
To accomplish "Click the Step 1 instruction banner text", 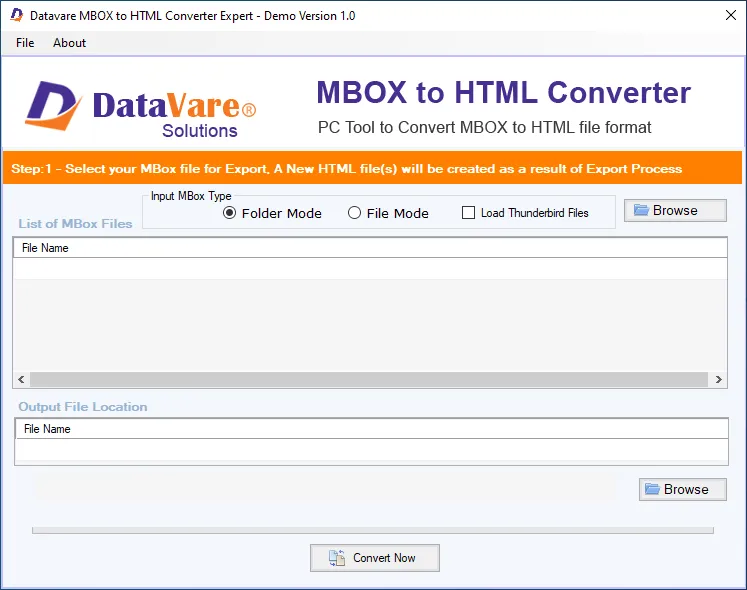I will [x=346, y=169].
